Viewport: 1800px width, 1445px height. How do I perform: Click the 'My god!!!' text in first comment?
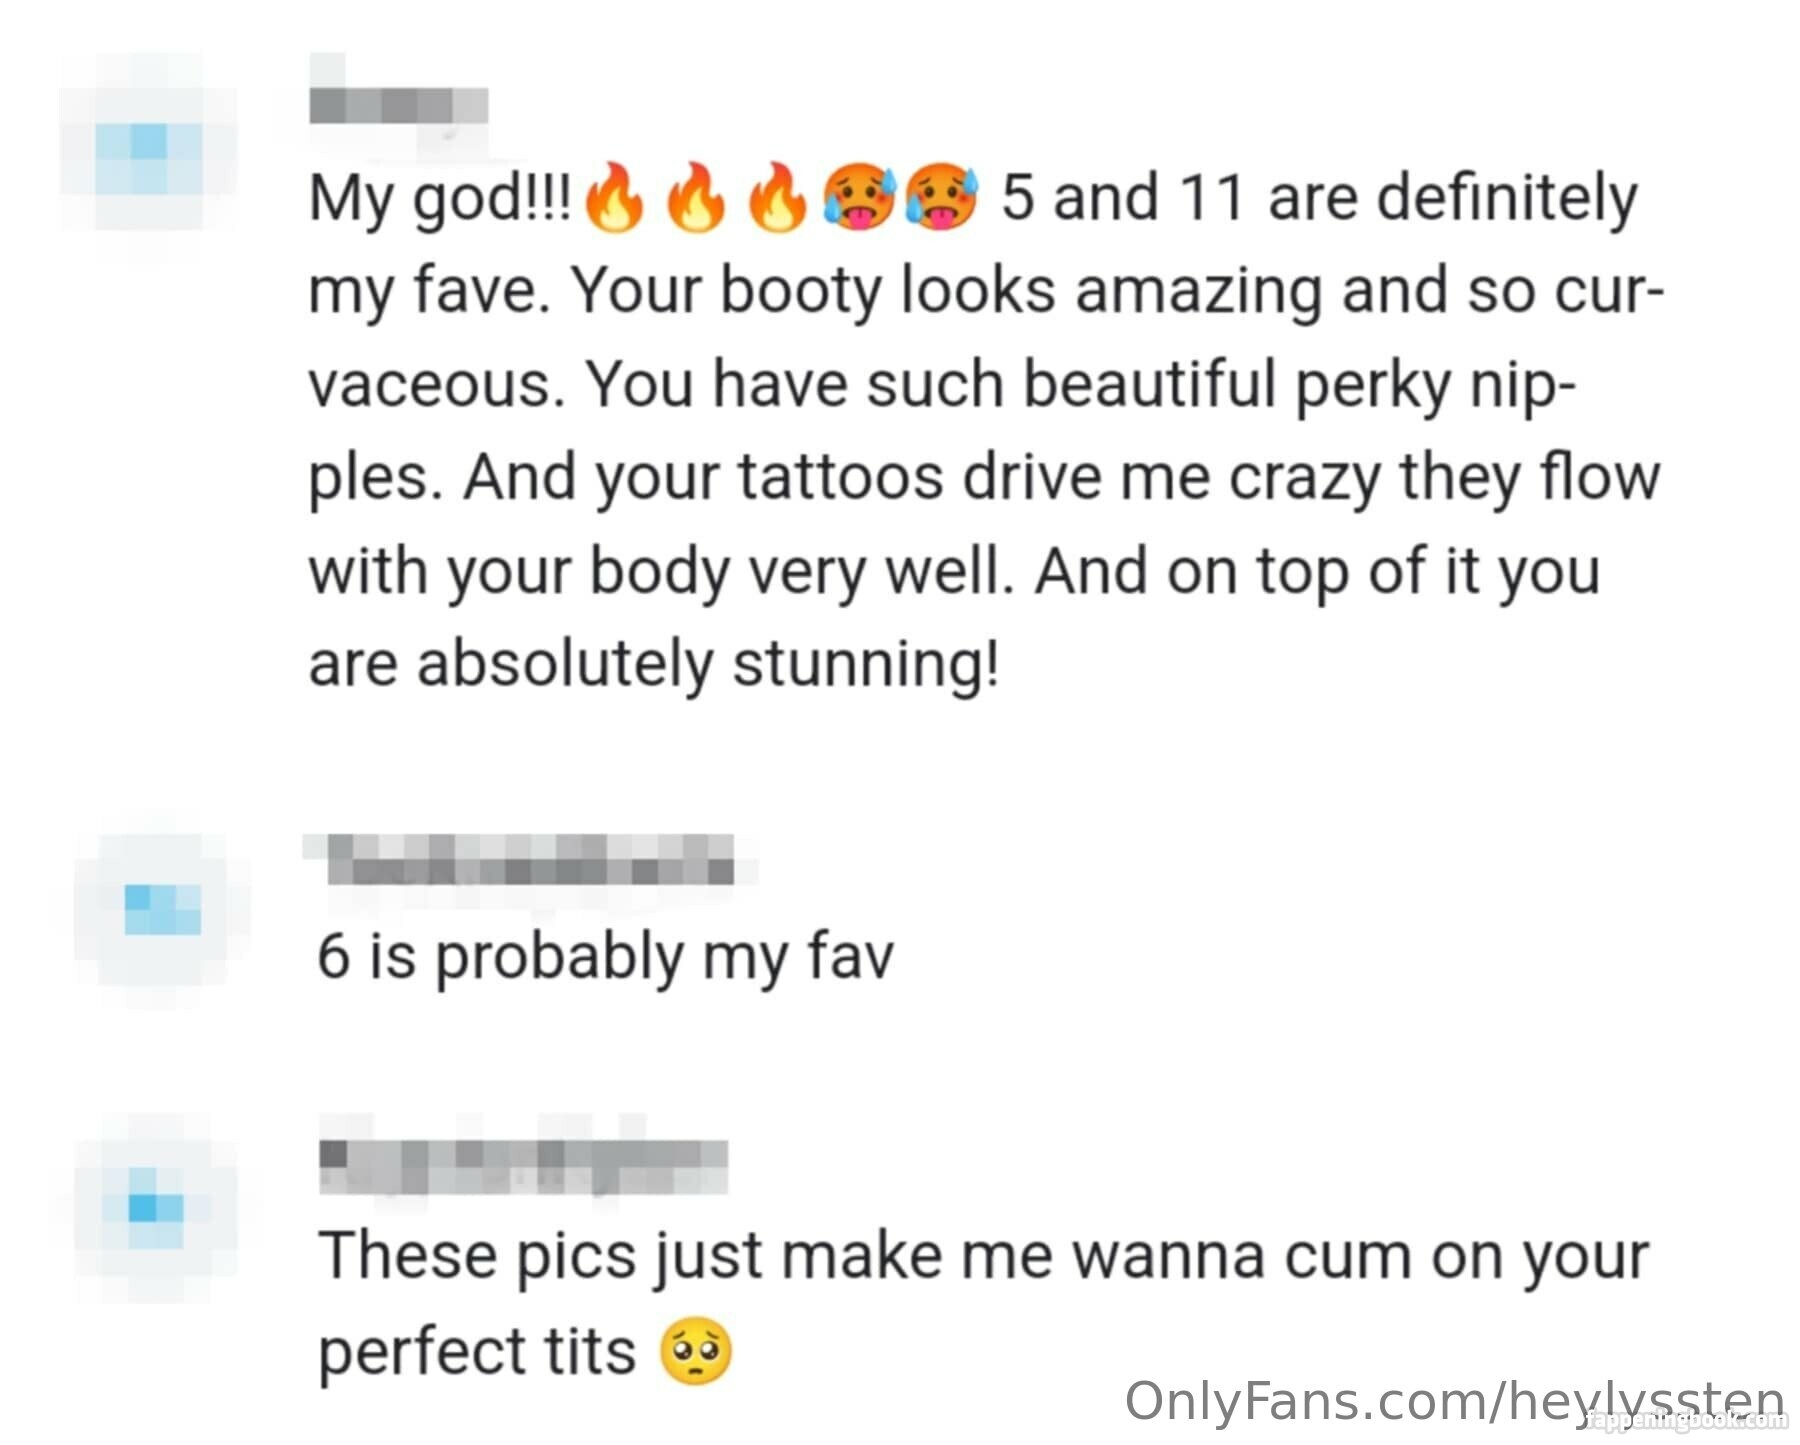[x=440, y=199]
